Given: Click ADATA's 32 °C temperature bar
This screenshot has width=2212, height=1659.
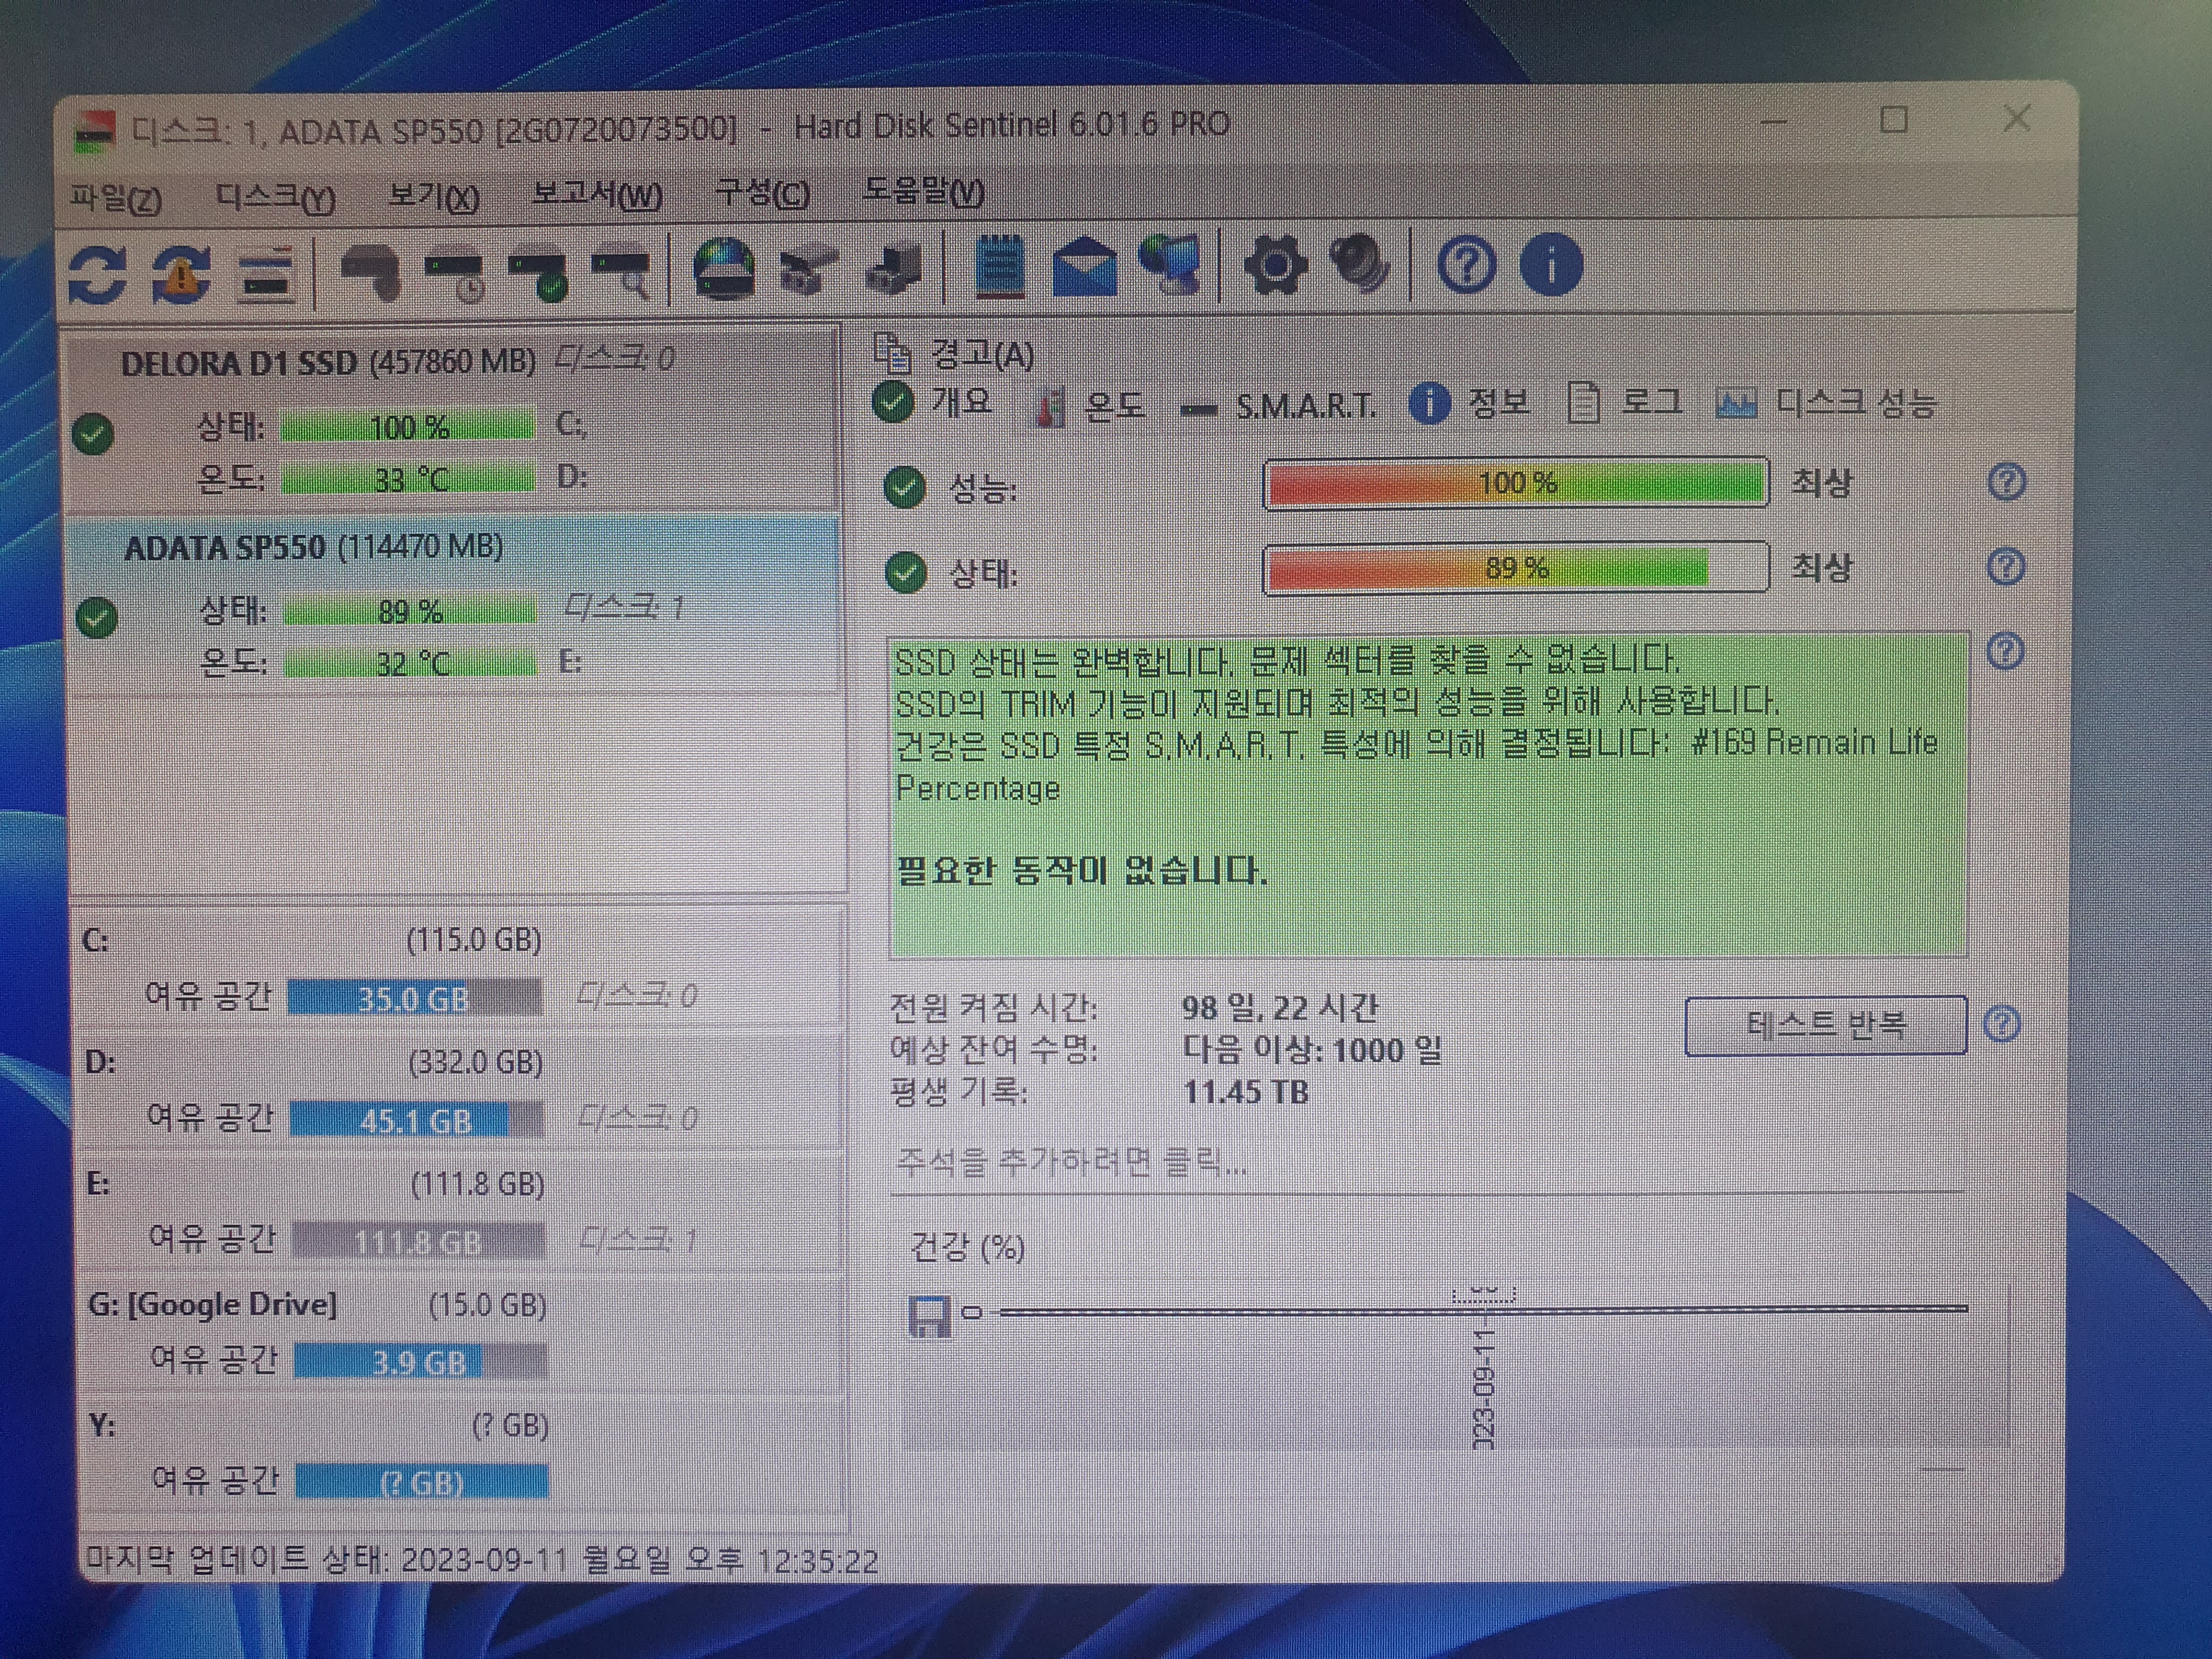Looking at the screenshot, I should [410, 663].
